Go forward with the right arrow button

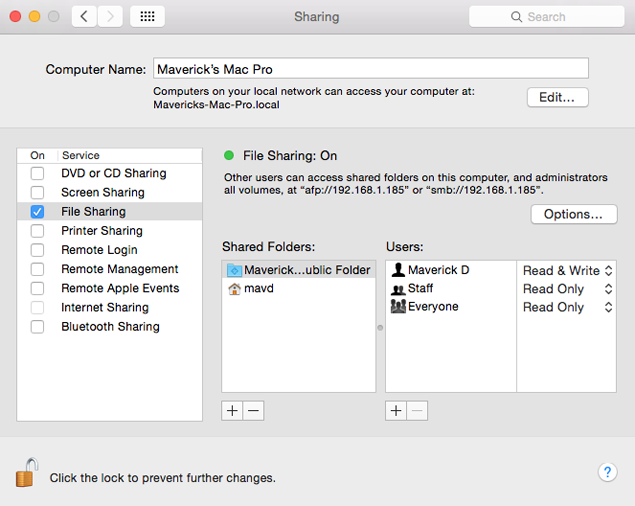[x=110, y=17]
